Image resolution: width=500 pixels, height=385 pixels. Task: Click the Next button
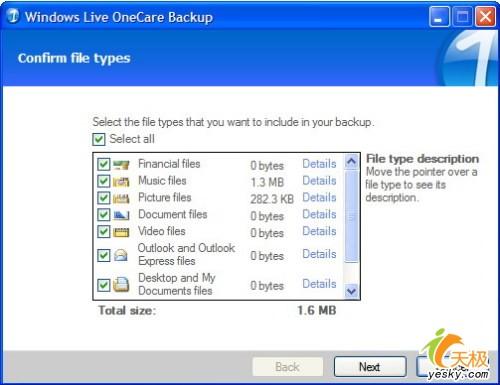tap(370, 367)
